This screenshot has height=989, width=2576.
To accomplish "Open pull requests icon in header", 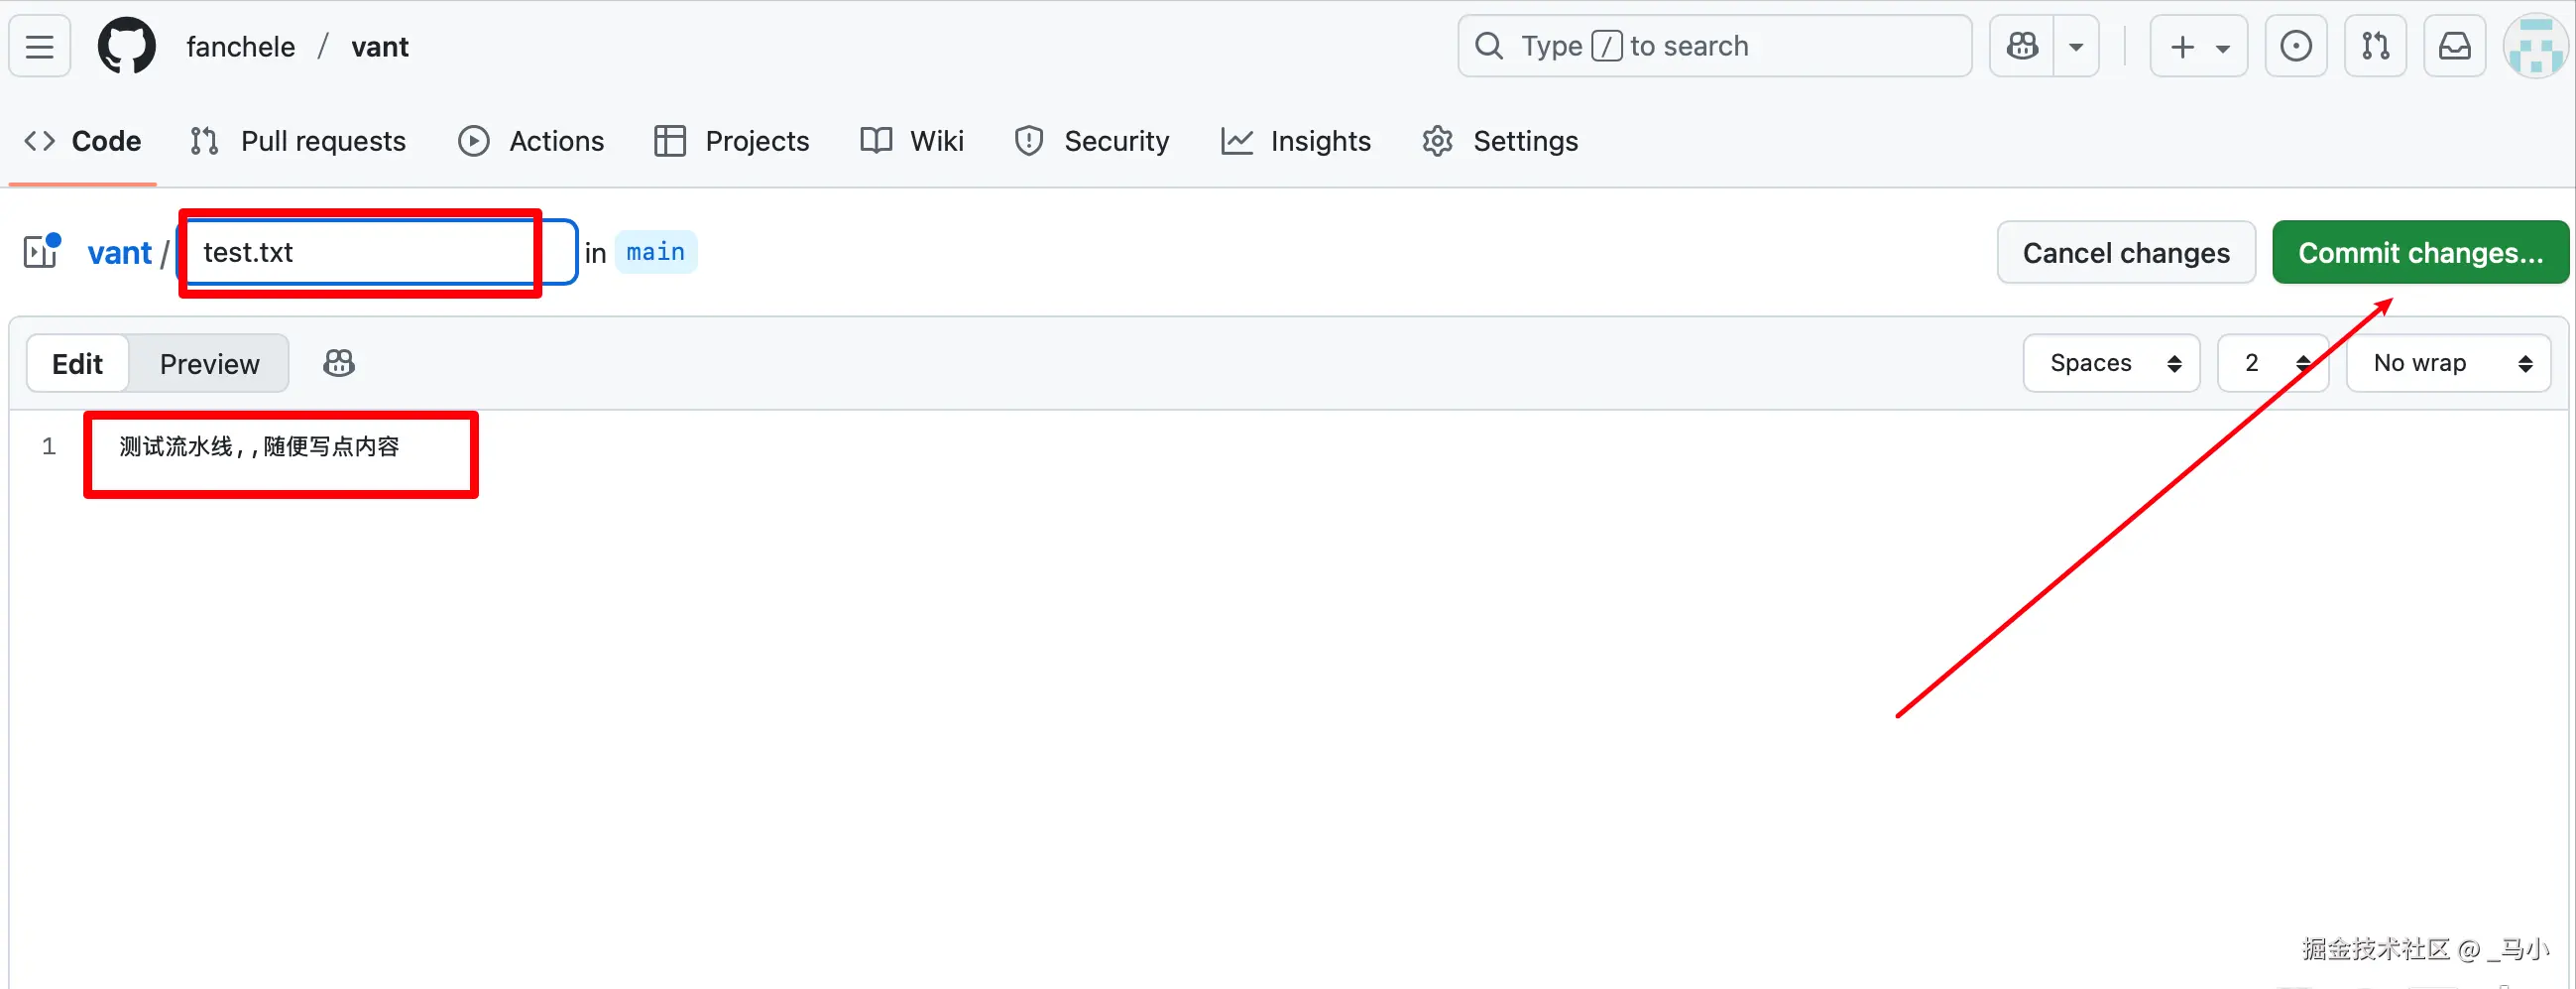I will tap(2375, 46).
